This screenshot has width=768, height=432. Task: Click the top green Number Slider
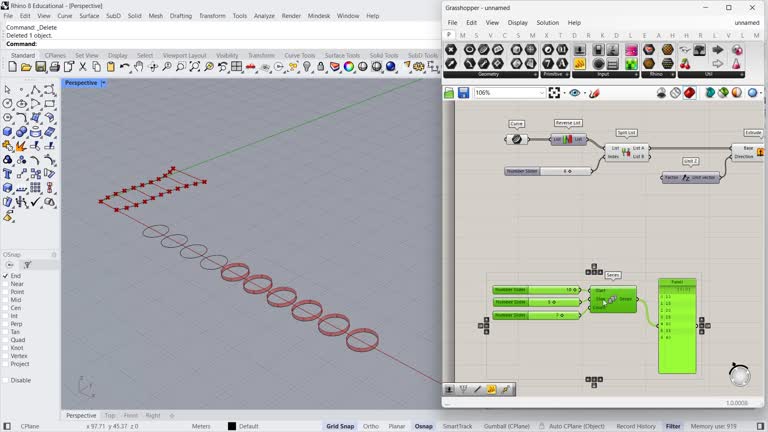pos(537,290)
